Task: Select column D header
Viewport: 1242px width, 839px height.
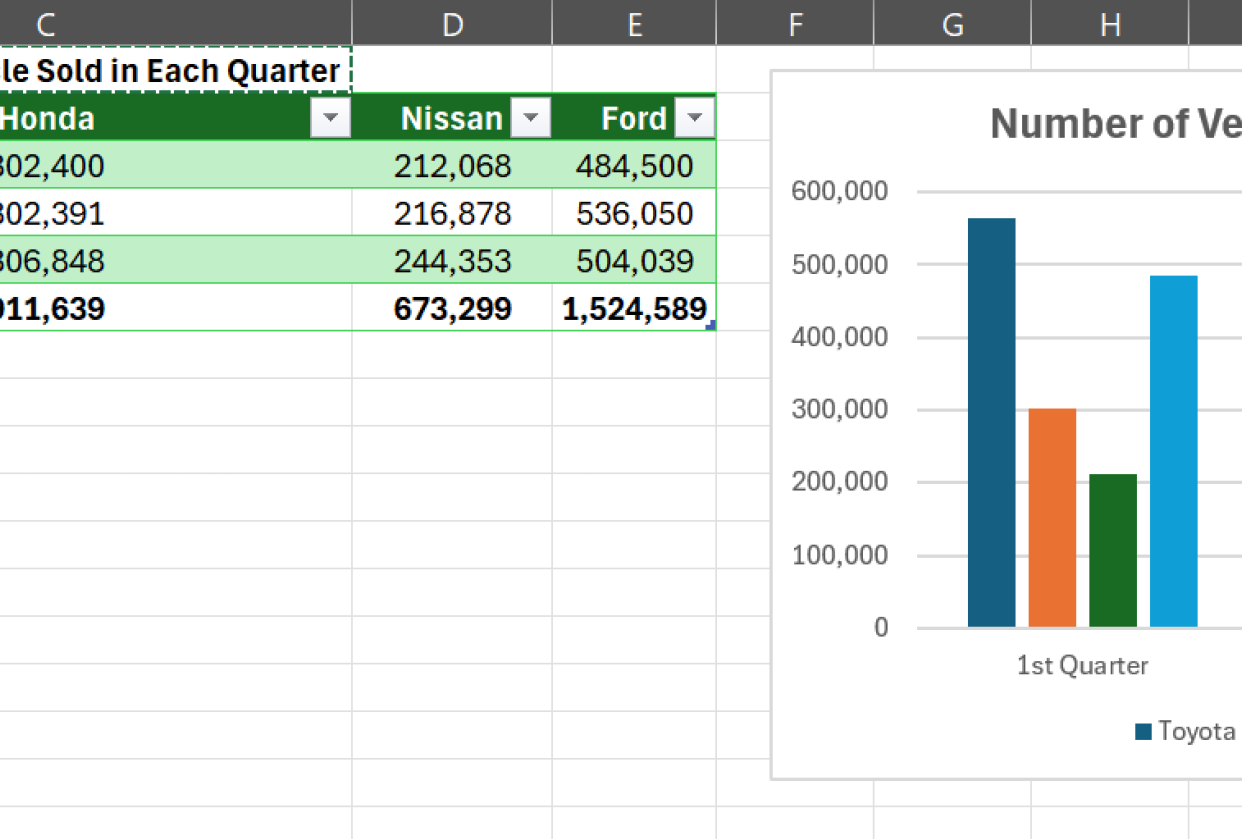Action: coord(452,23)
